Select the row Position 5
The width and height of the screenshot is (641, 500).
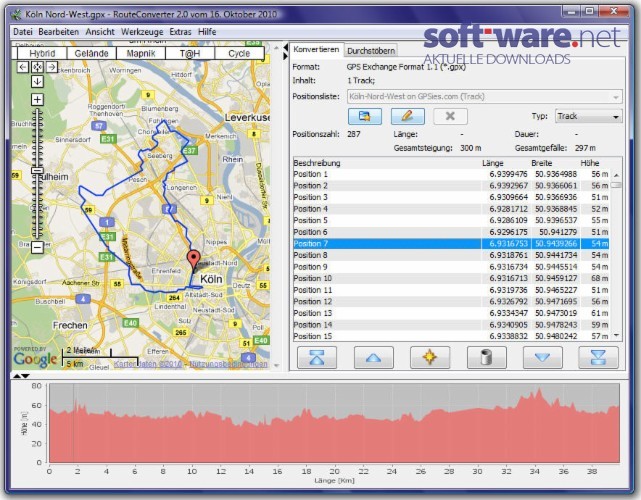(x=451, y=220)
